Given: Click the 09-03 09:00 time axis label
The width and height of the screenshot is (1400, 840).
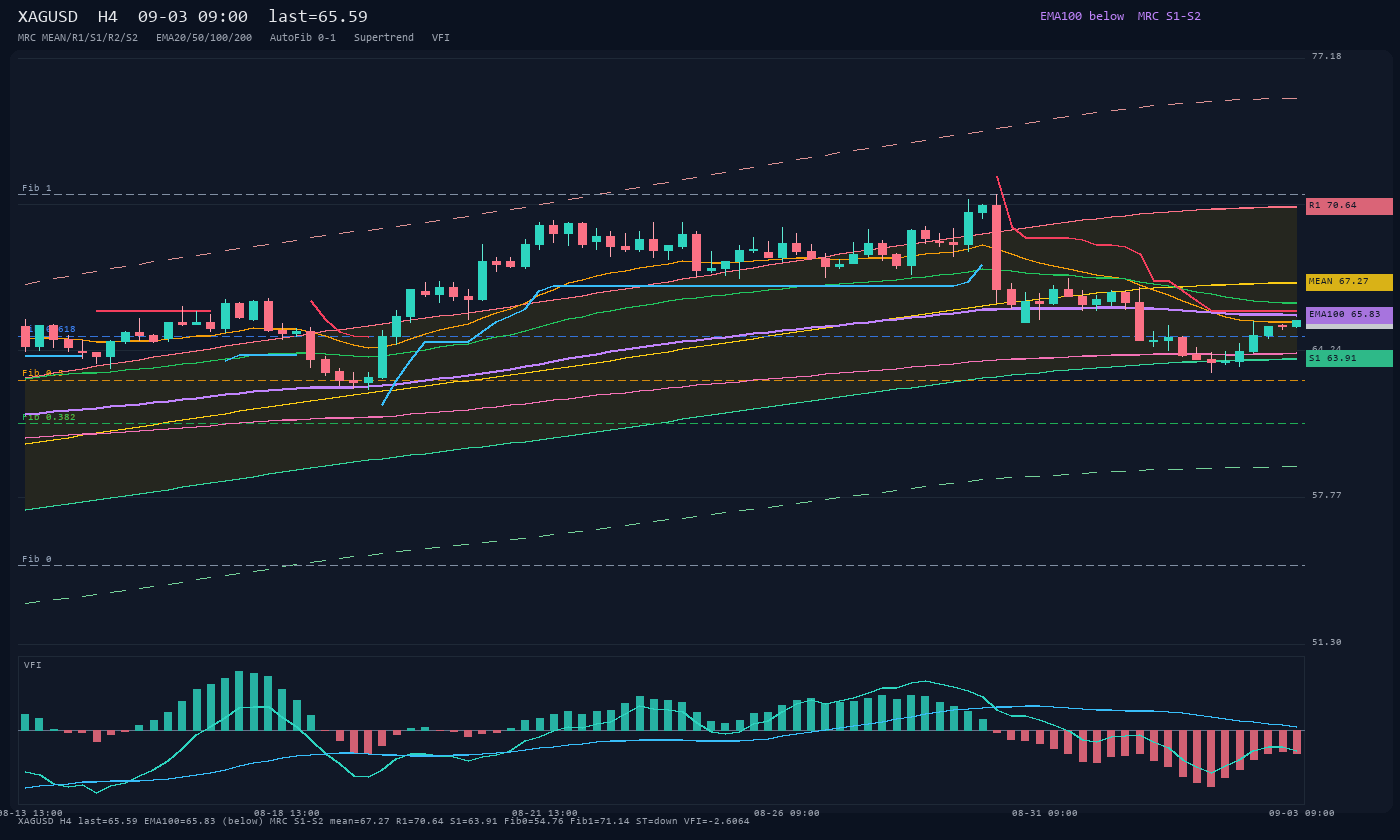Looking at the screenshot, I should tap(1301, 813).
